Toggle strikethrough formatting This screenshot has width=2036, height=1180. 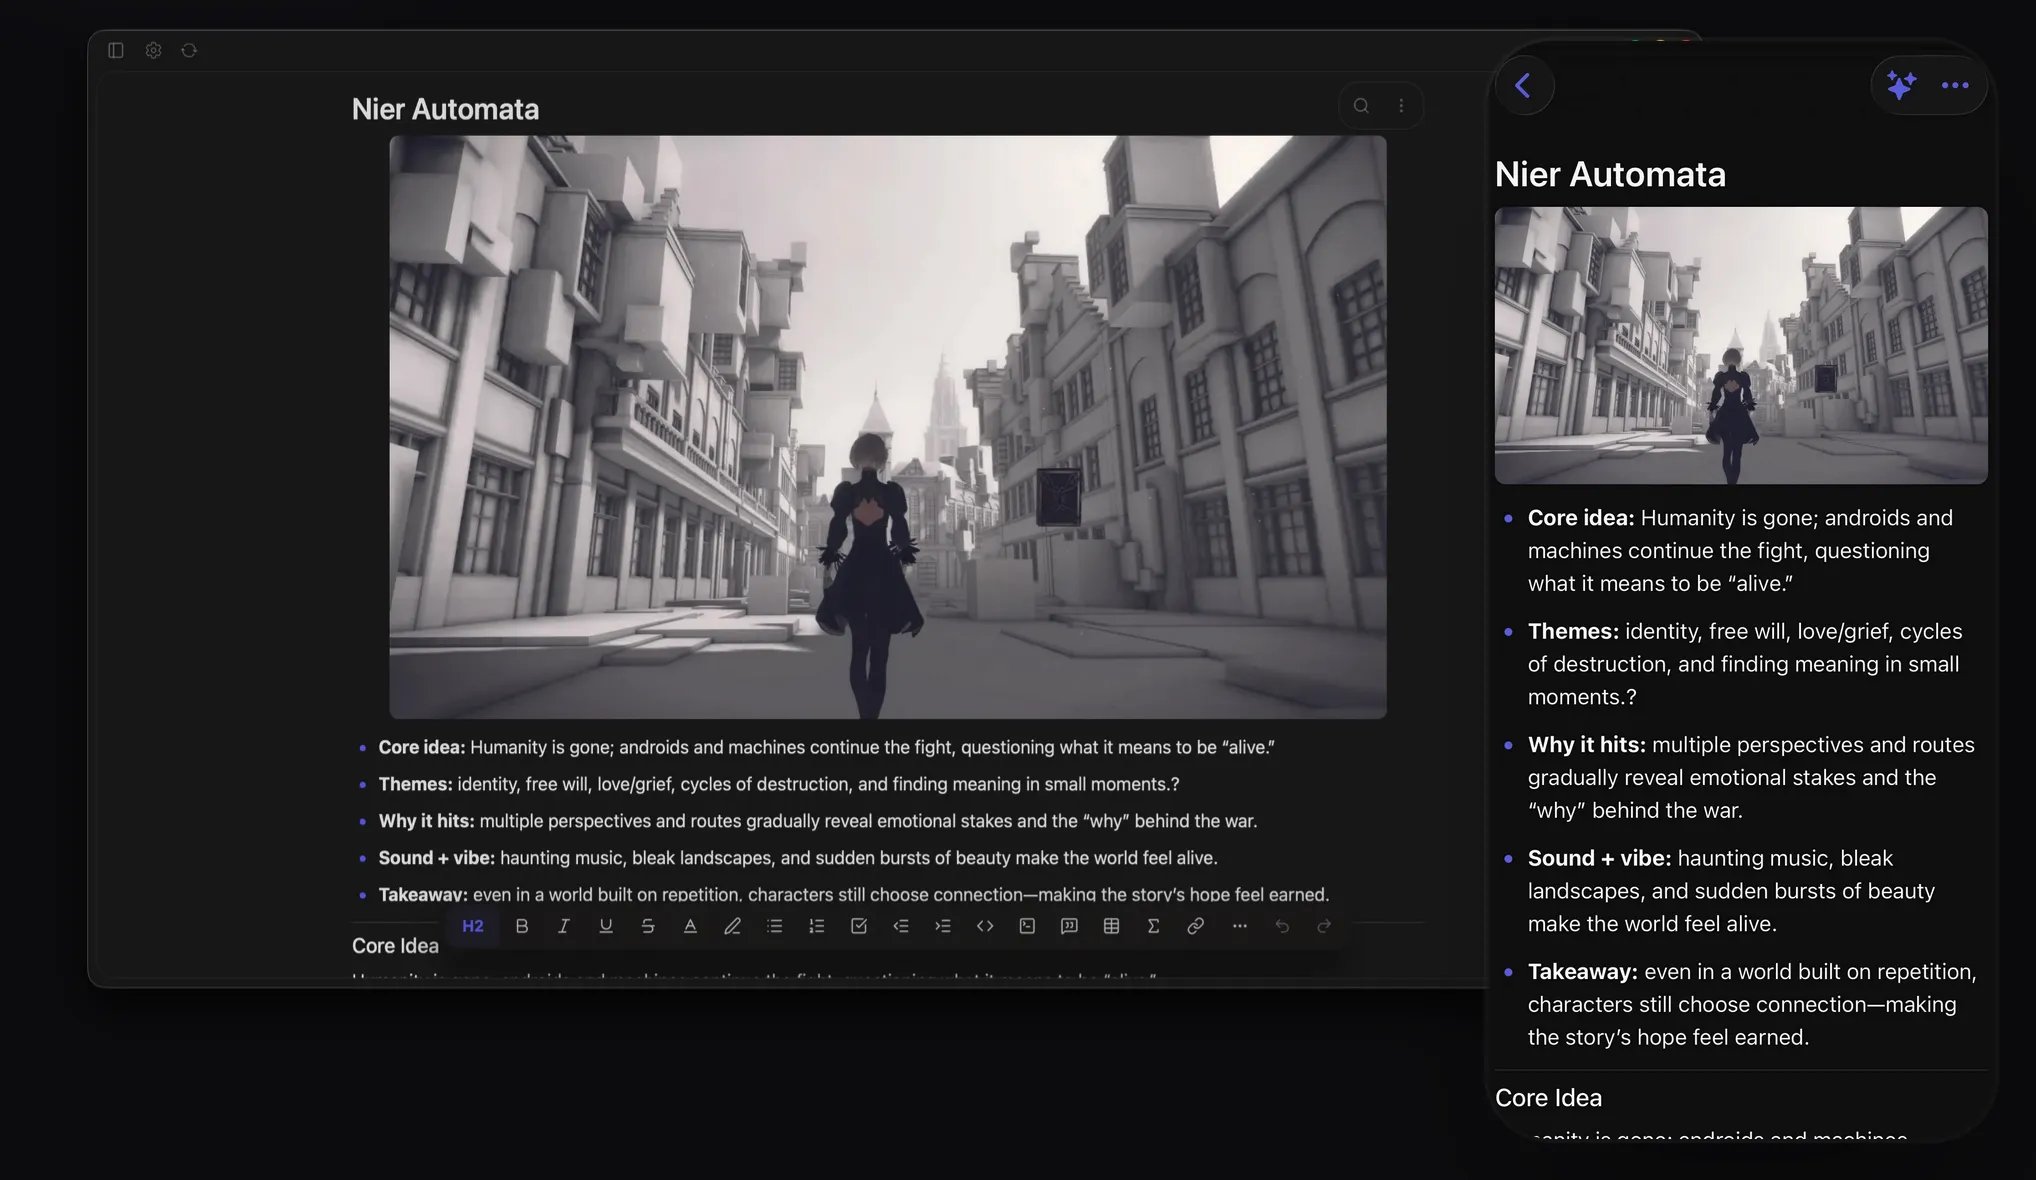(x=648, y=926)
